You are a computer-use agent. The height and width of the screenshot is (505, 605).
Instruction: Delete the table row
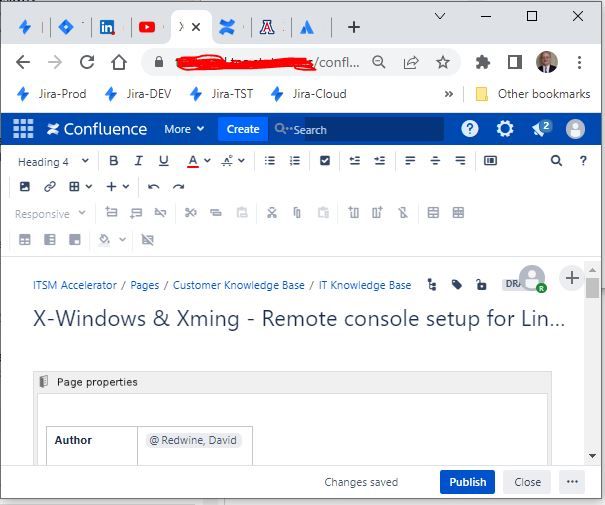coord(161,212)
